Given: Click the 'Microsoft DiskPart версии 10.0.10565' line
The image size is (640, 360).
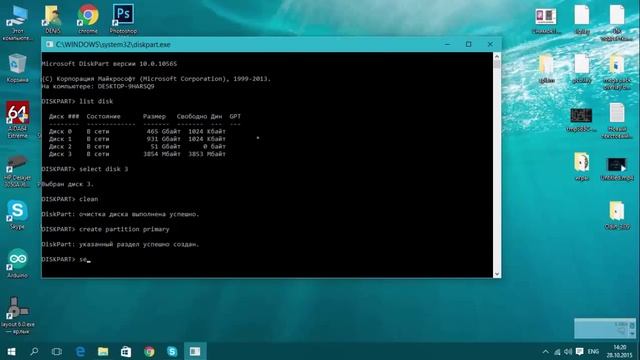Looking at the screenshot, I should pyautogui.click(x=109, y=64).
